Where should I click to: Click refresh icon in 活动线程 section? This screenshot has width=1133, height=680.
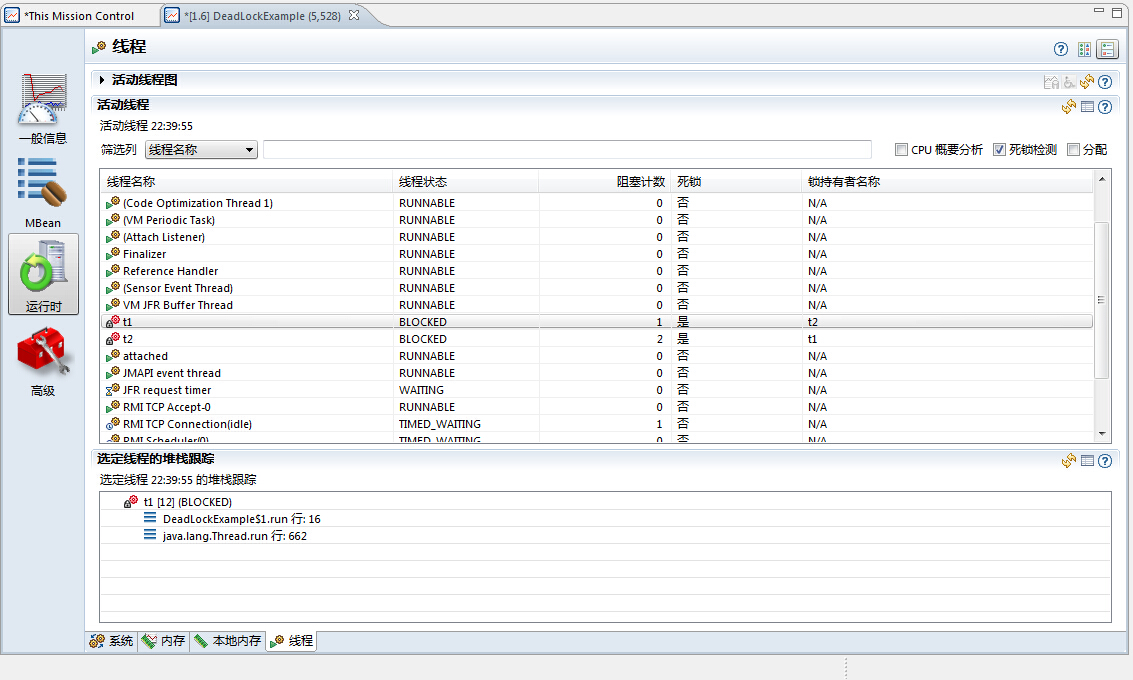pos(1068,107)
